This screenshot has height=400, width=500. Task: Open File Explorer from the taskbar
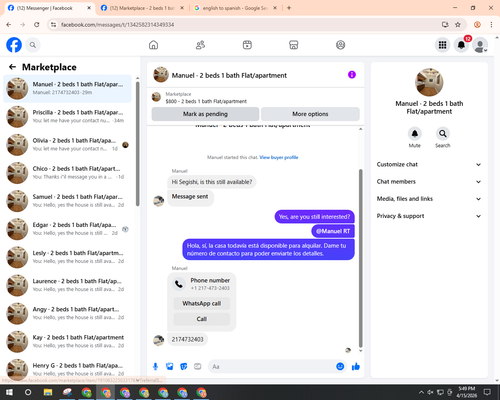coord(48,392)
